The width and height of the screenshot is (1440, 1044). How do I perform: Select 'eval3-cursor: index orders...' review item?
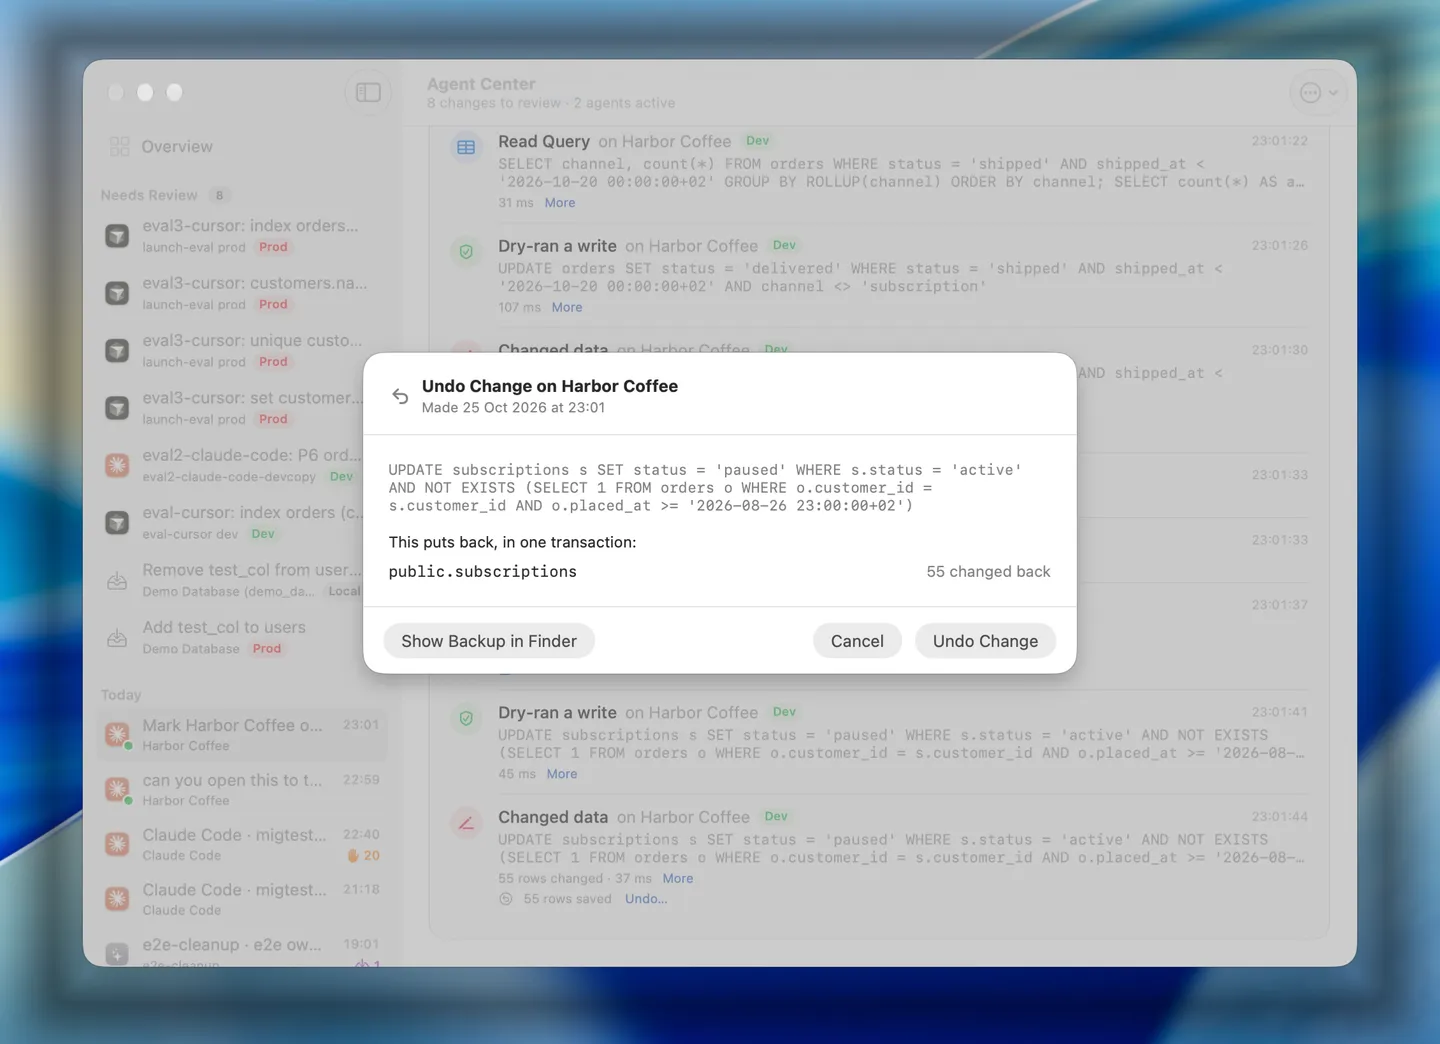[x=242, y=235]
